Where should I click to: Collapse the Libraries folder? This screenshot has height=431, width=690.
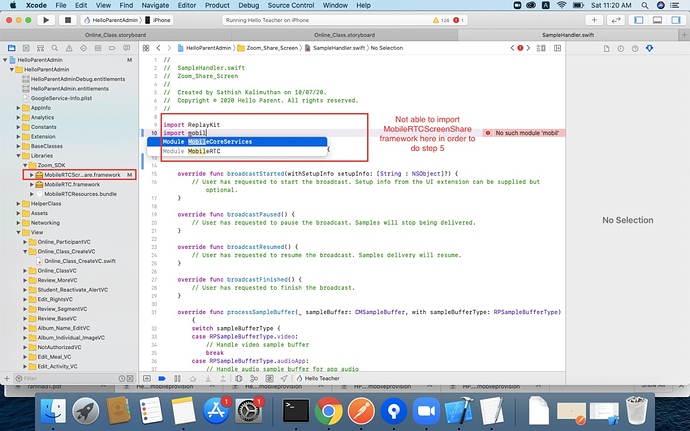tap(18, 156)
